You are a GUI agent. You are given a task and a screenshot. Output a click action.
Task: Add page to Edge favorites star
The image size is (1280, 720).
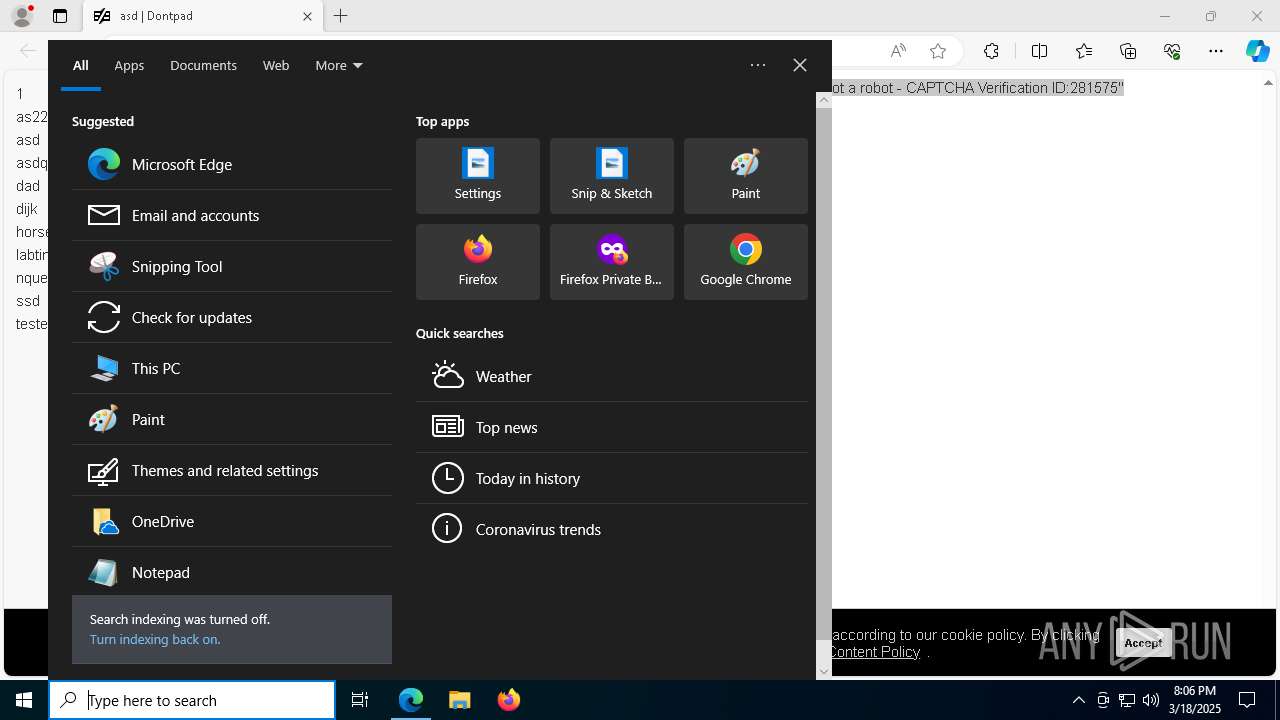click(x=938, y=51)
